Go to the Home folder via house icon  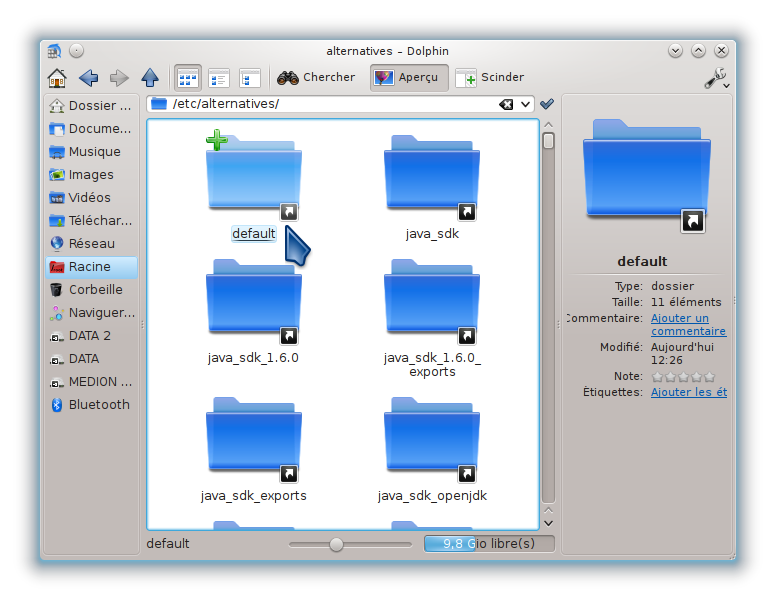57,78
